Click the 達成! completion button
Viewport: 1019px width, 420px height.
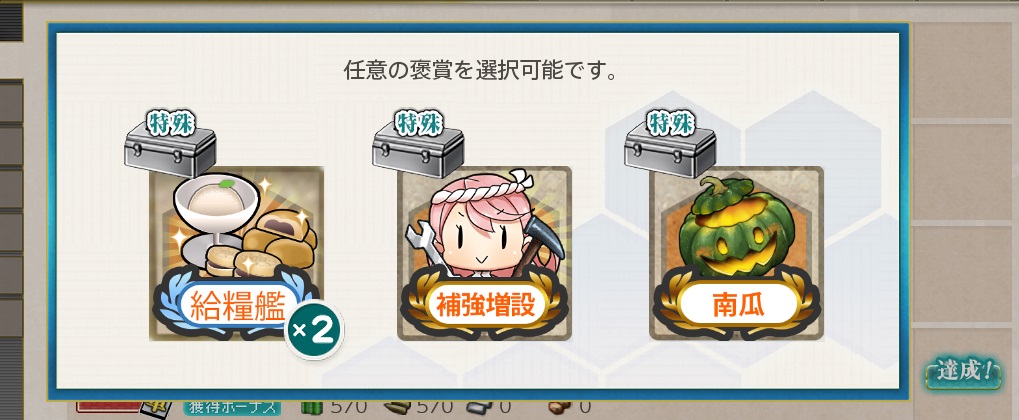click(x=964, y=373)
